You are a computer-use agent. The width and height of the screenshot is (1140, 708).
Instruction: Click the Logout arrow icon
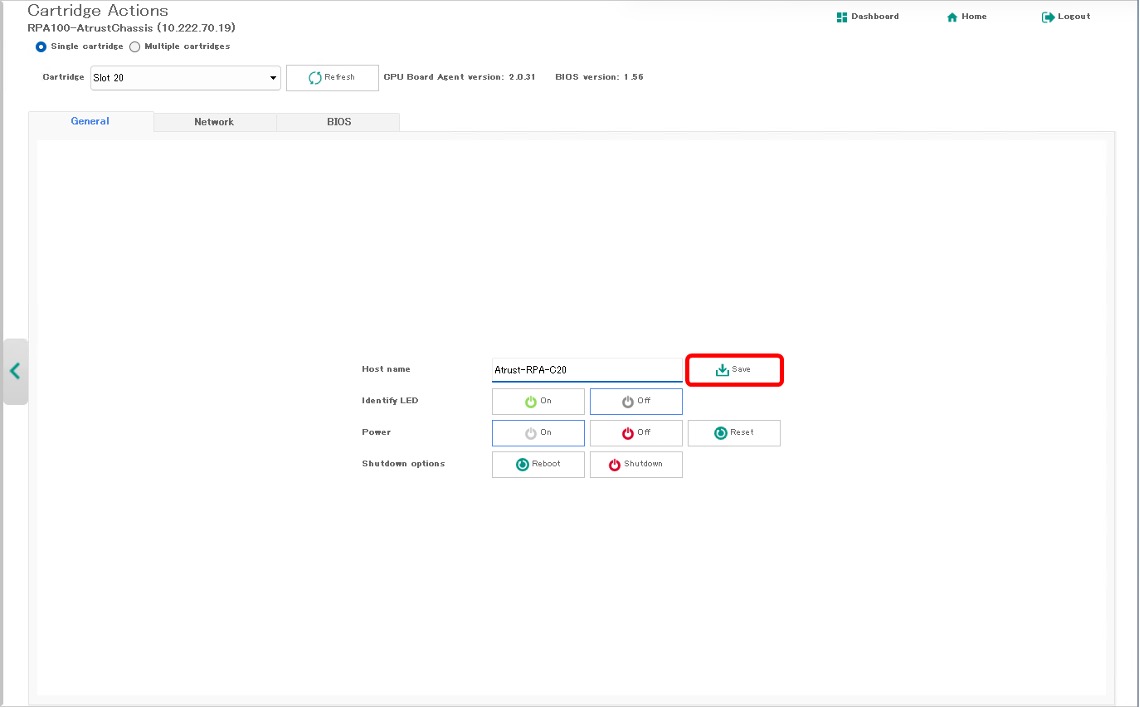[x=1047, y=17]
